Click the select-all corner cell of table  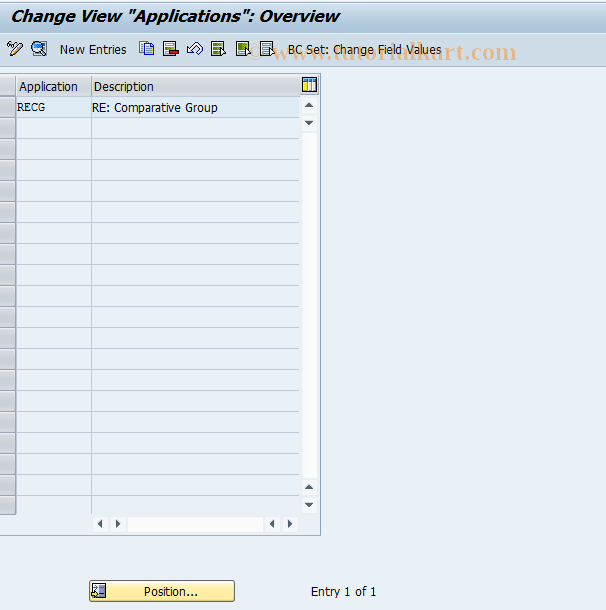pos(7,86)
